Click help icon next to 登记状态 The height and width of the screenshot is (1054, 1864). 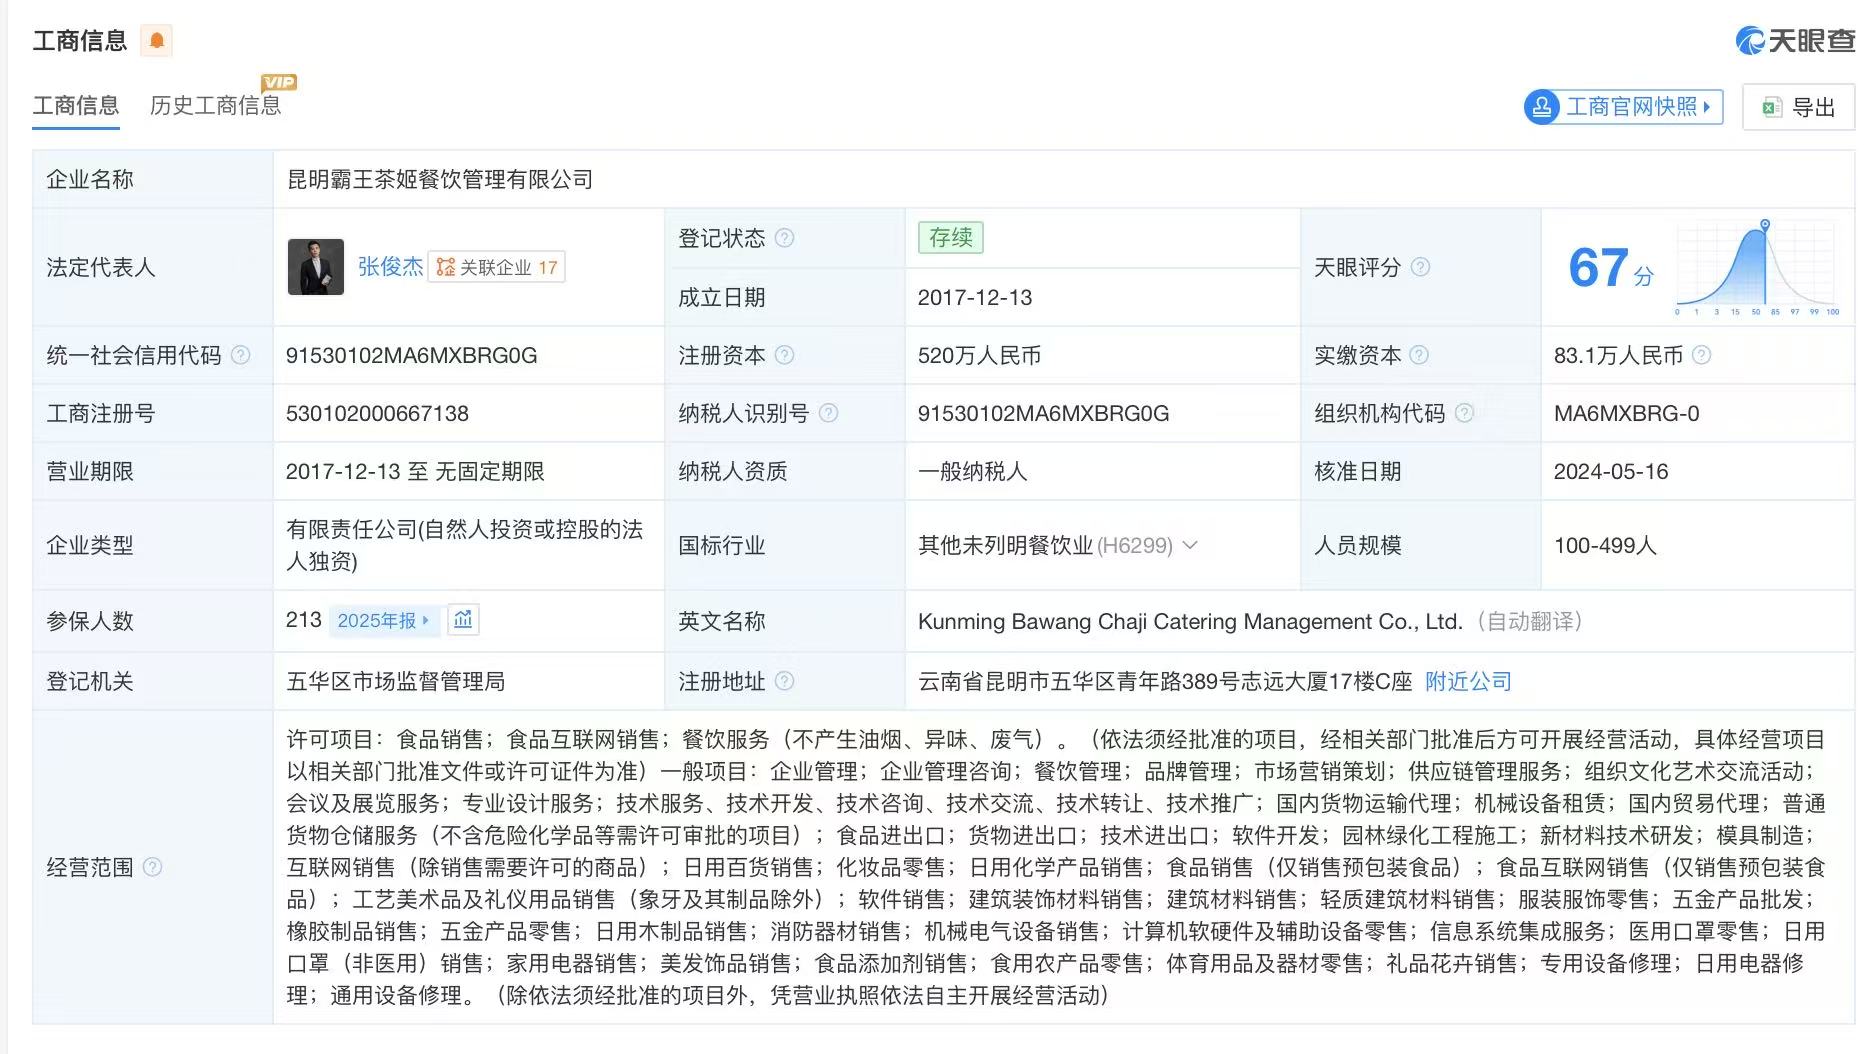pyautogui.click(x=785, y=238)
